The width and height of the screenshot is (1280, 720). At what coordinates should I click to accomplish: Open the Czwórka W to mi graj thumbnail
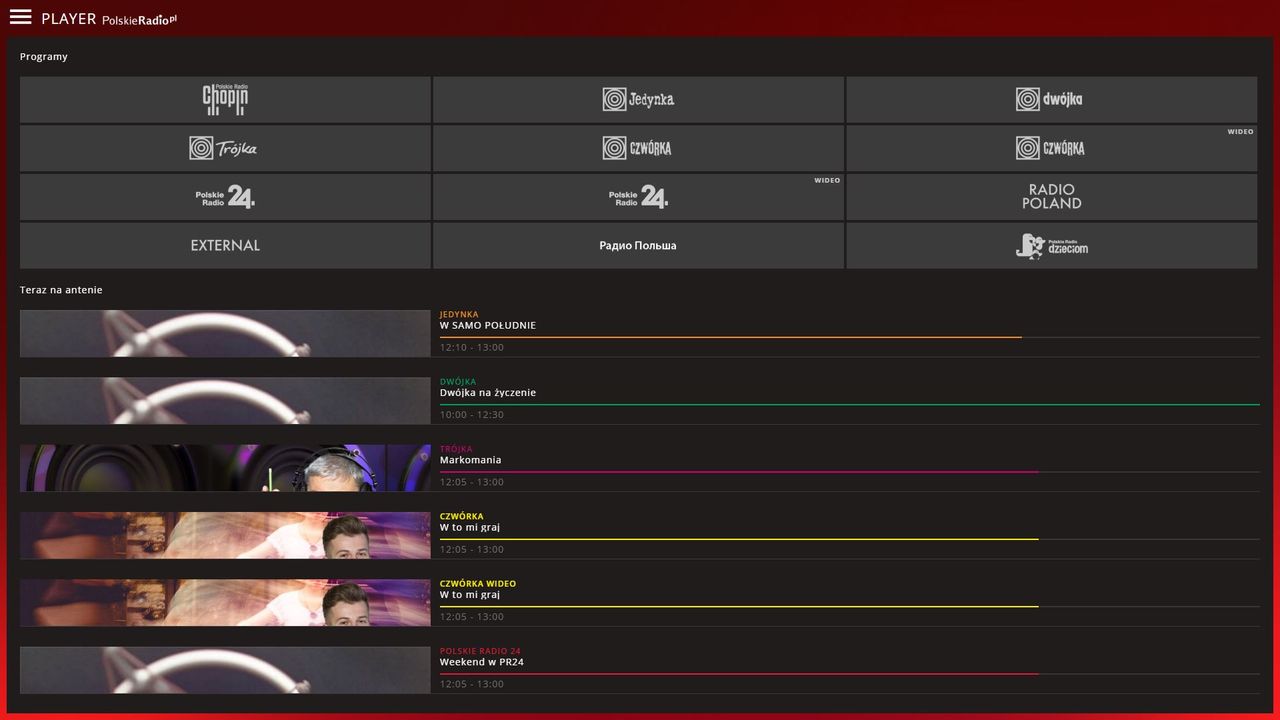[x=225, y=535]
